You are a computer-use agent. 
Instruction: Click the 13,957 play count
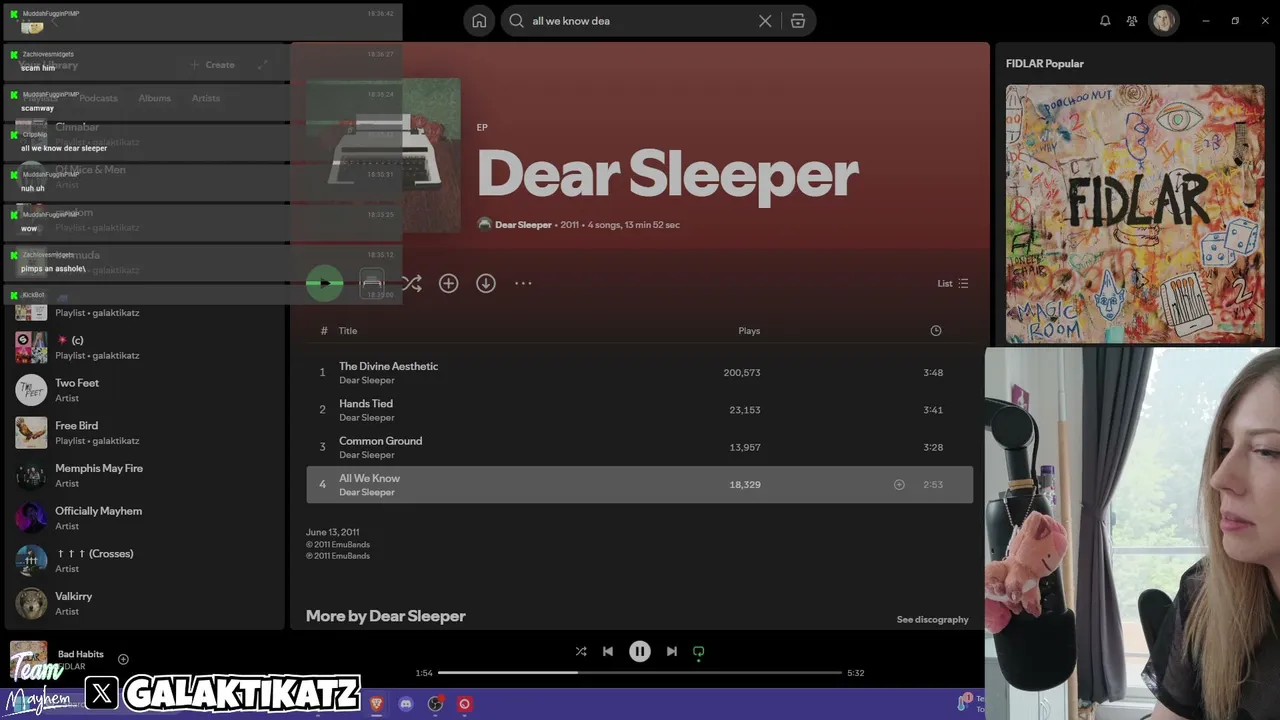click(x=745, y=447)
